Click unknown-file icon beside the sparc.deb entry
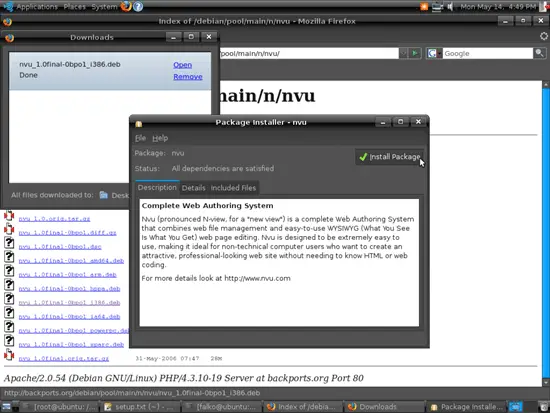550x413 pixels. [9, 341]
